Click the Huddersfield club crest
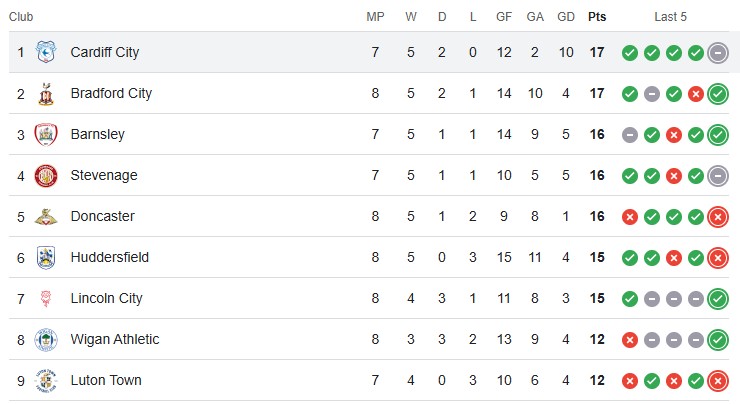This screenshot has width=740, height=404. pyautogui.click(x=46, y=258)
